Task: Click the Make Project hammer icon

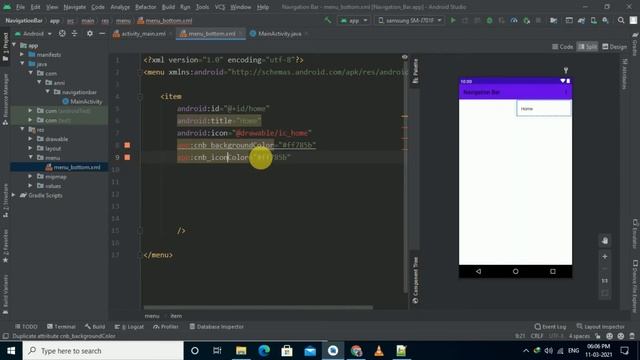Action: coord(328,20)
